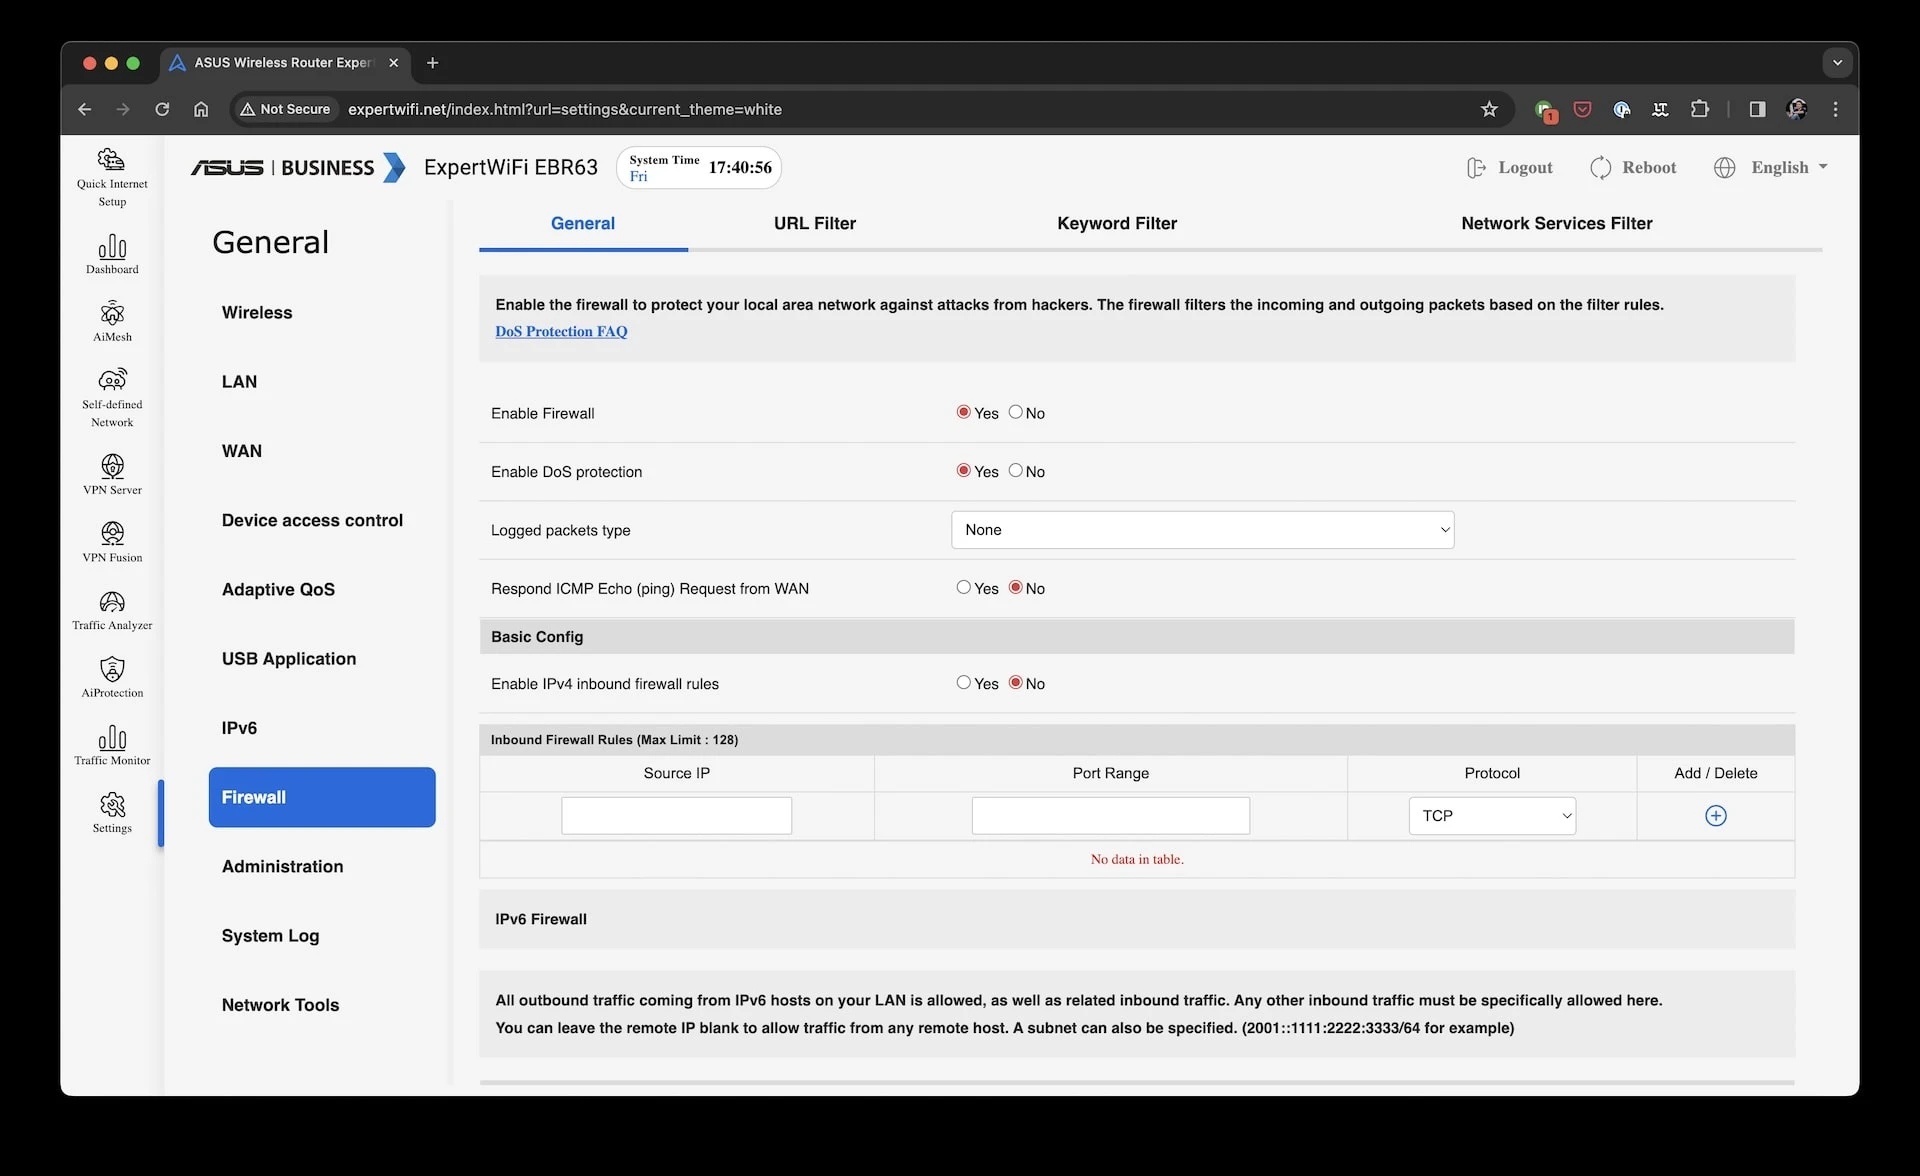This screenshot has height=1176, width=1920.
Task: Click the browser forward arrow
Action: 123,109
